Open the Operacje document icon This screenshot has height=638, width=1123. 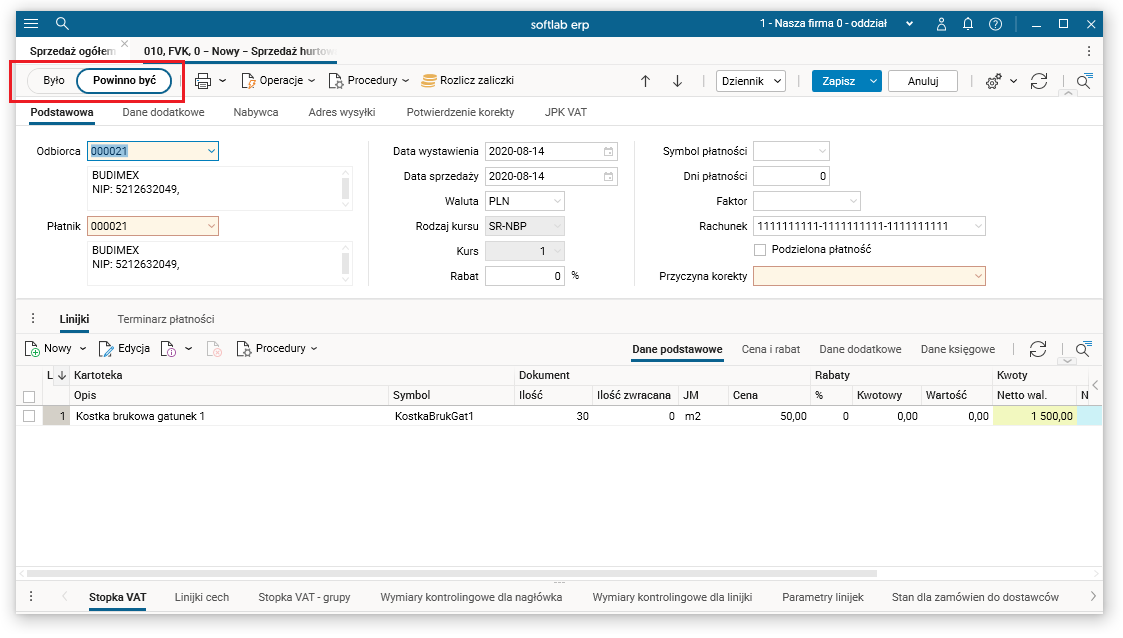[x=249, y=81]
